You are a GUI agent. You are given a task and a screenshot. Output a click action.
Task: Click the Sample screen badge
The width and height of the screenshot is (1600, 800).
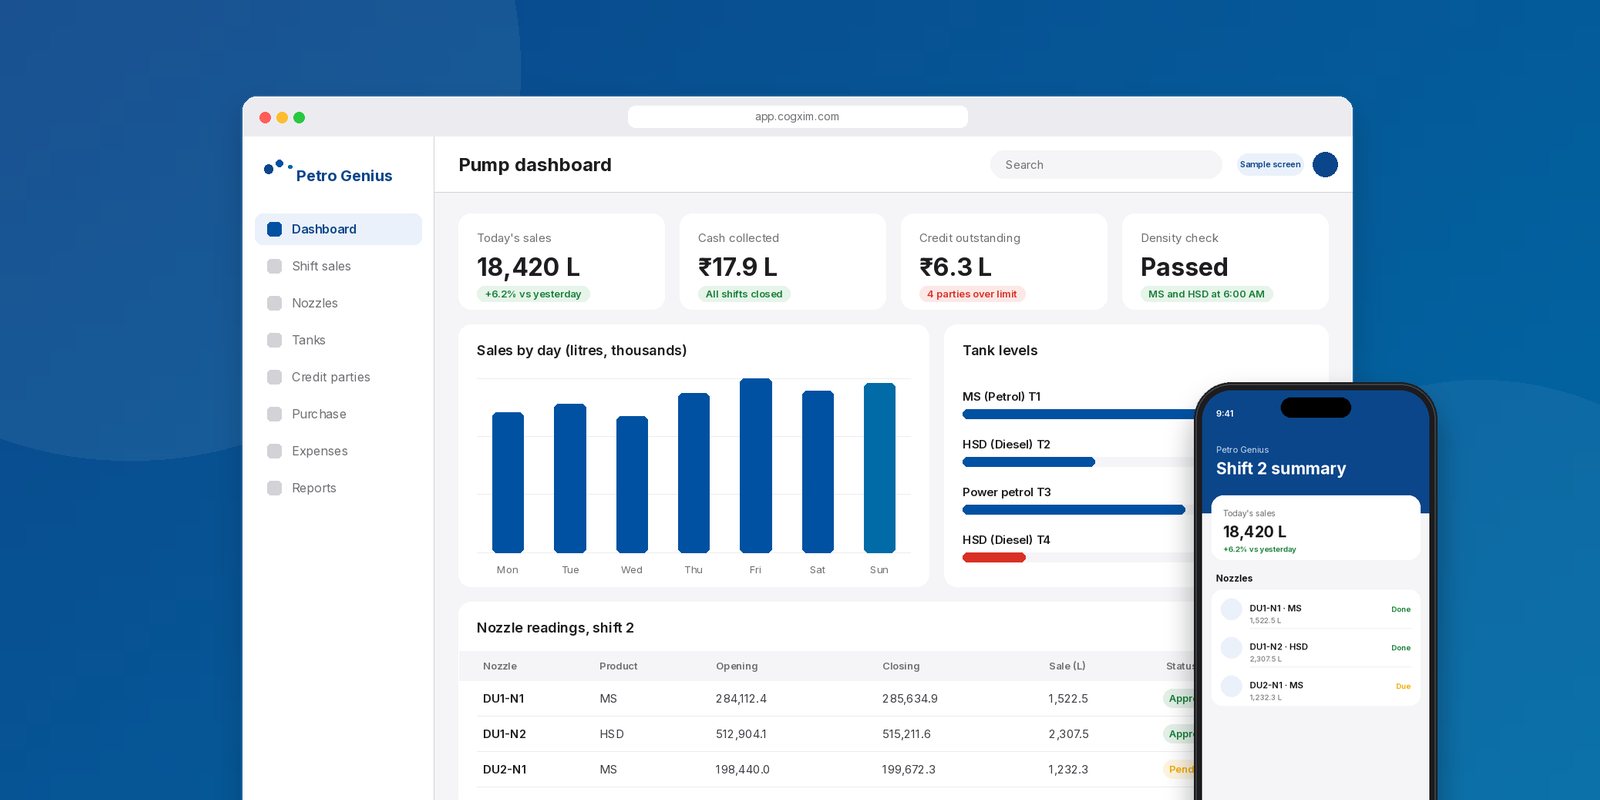(x=1270, y=164)
